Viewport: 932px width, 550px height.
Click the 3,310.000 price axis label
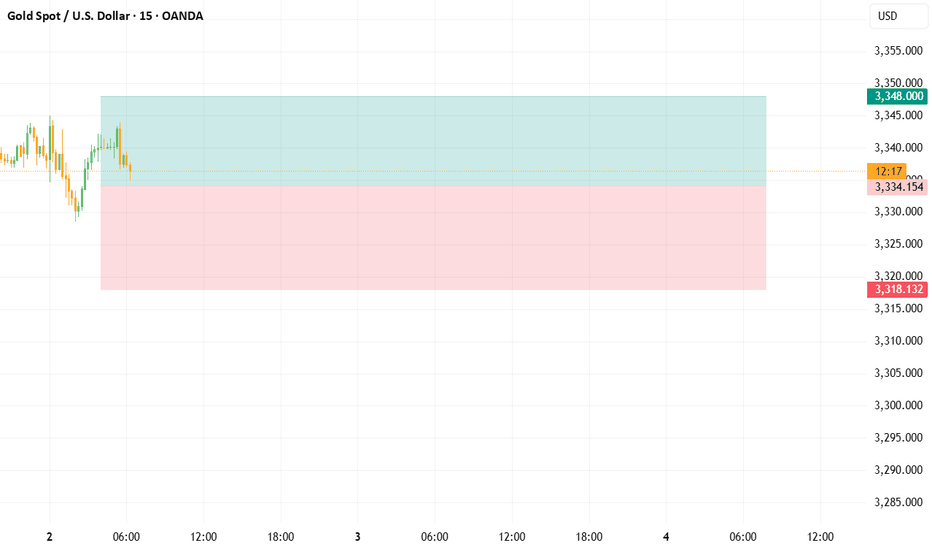pyautogui.click(x=898, y=341)
